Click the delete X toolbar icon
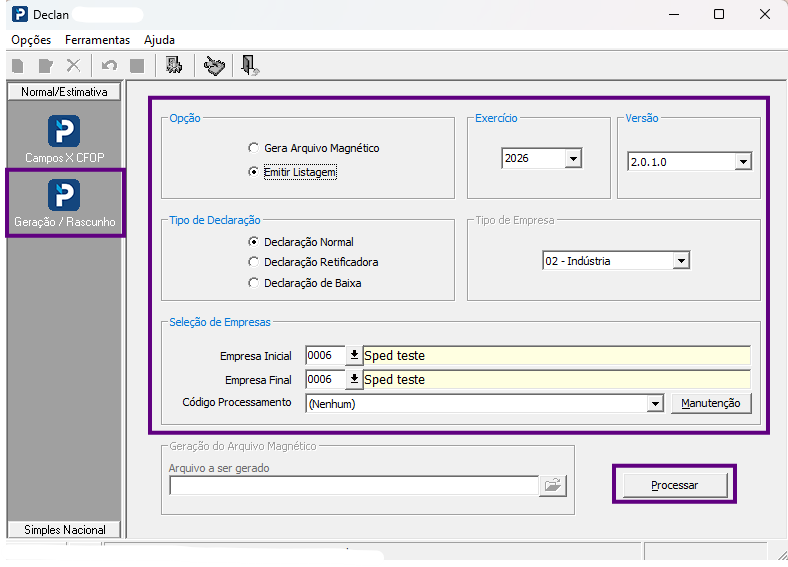 coord(73,65)
